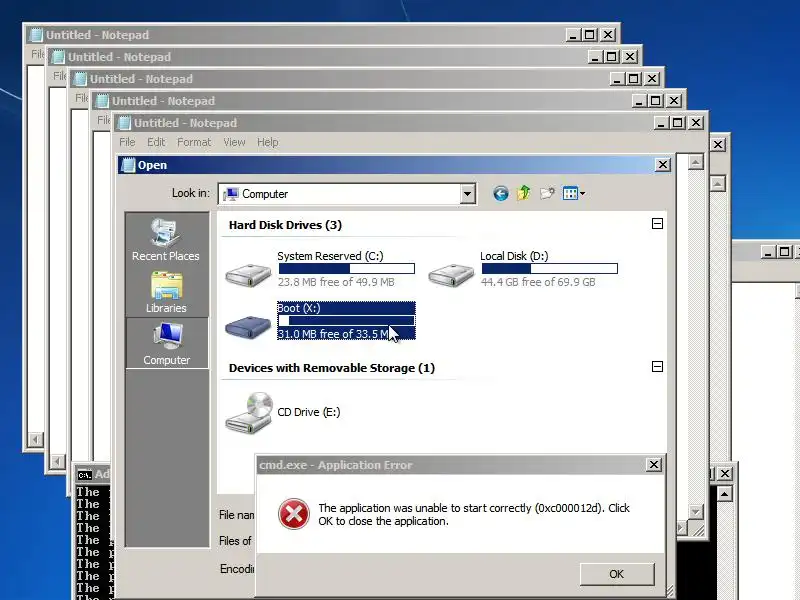The image size is (800, 600).
Task: Click the System Reserved (C:) label
Action: point(330,256)
